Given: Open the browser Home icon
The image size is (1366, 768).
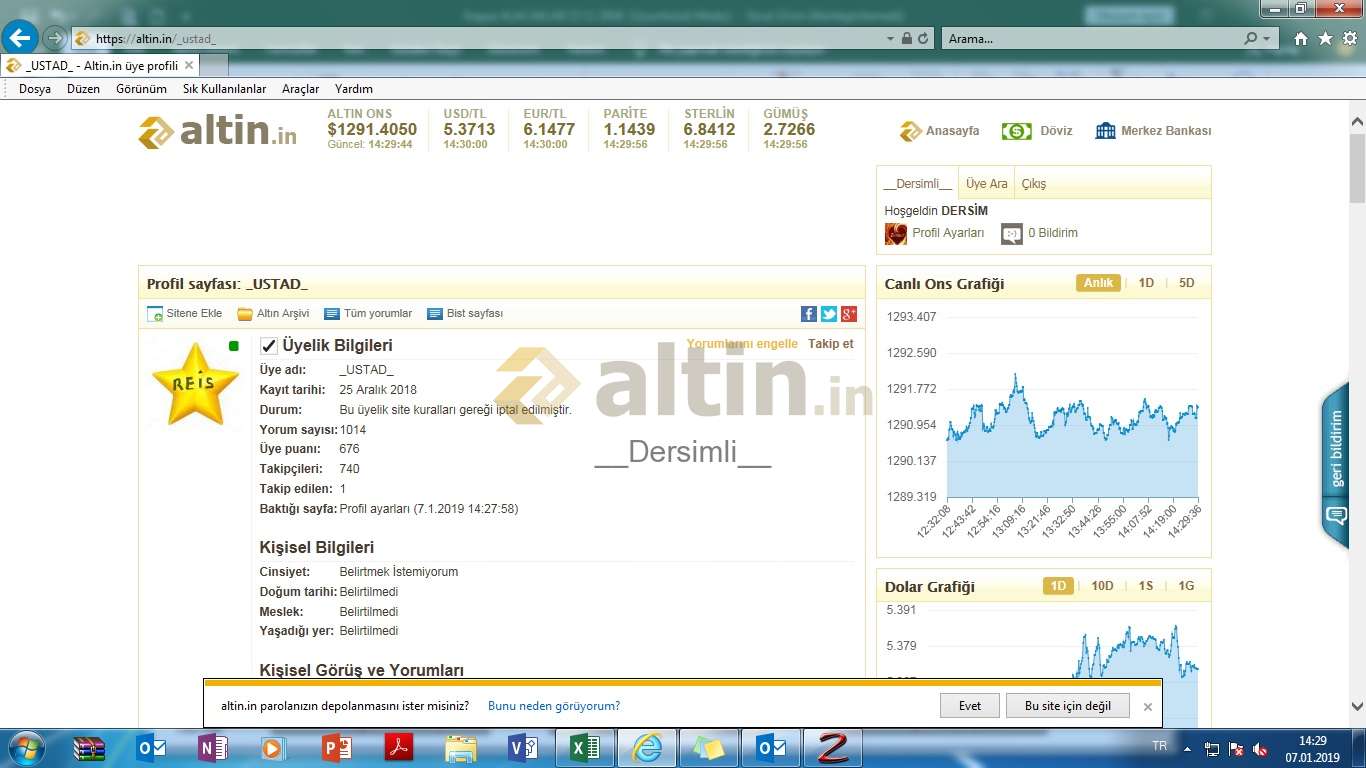Looking at the screenshot, I should coord(1301,38).
